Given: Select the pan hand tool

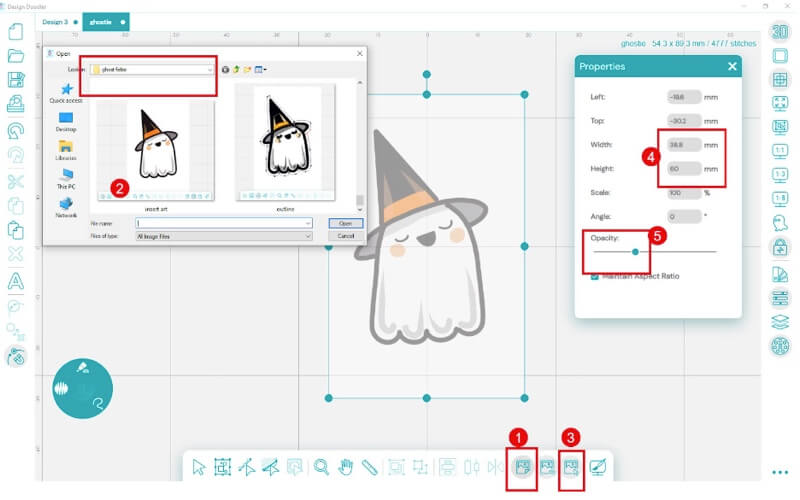Looking at the screenshot, I should click(x=346, y=467).
